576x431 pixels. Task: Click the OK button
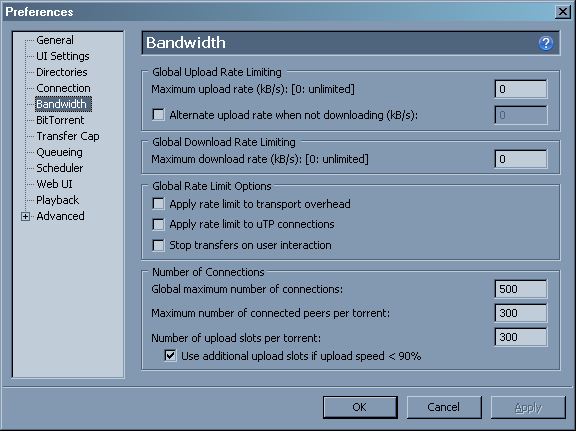[x=360, y=407]
